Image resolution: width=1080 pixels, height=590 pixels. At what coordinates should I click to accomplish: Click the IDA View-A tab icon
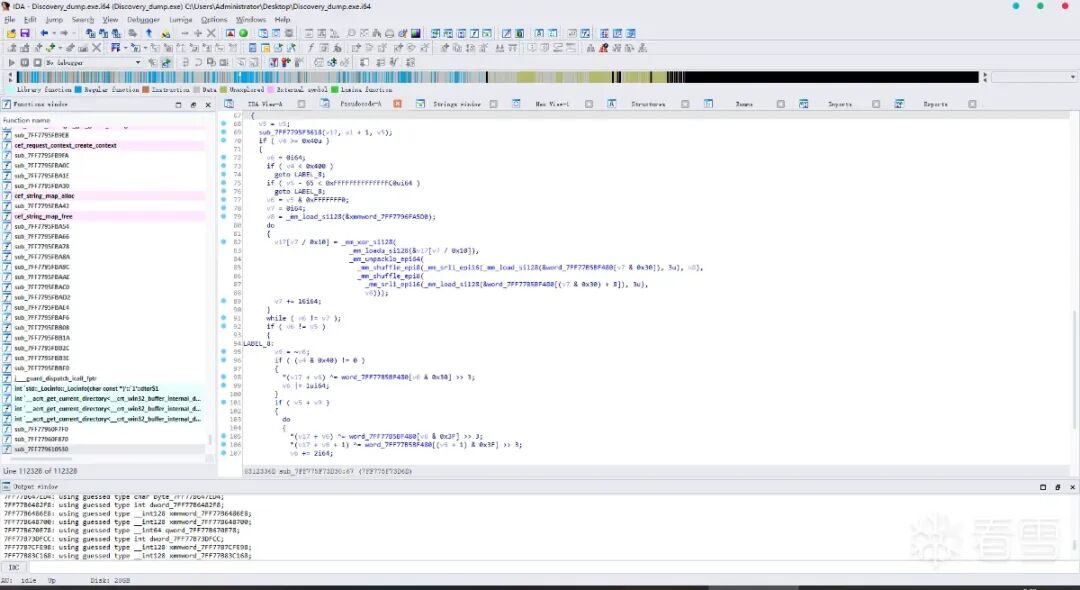tap(229, 104)
